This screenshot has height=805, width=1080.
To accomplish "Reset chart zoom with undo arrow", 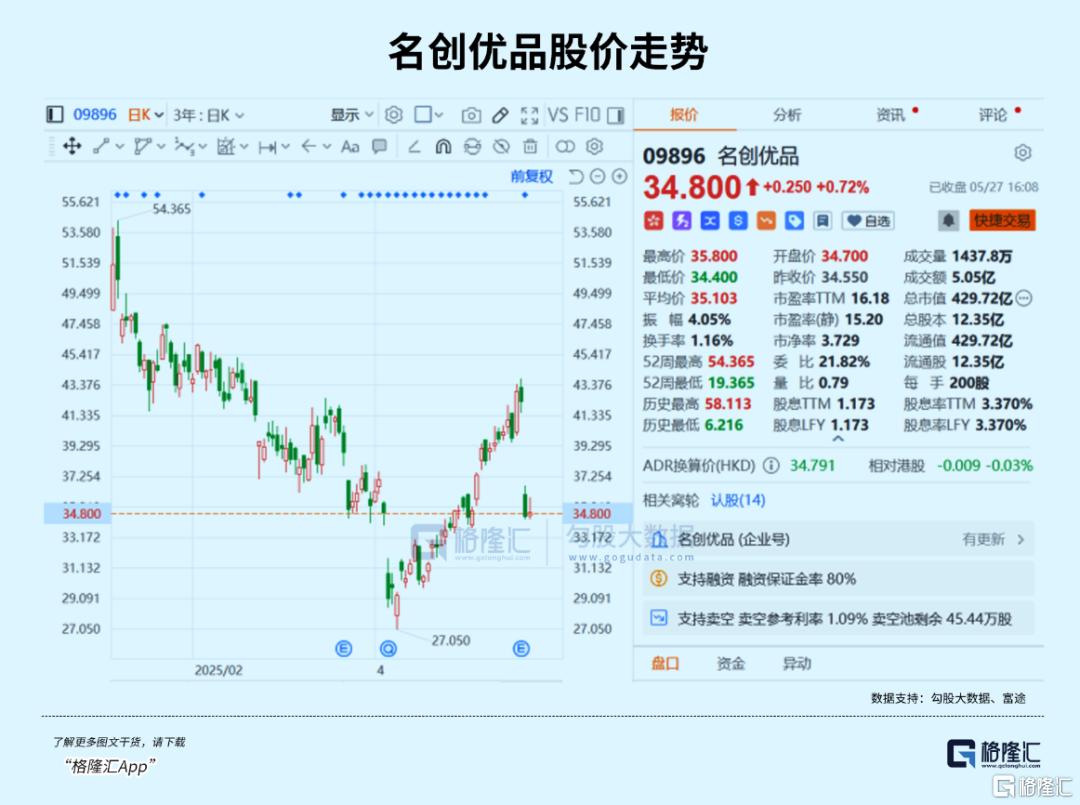I will click(576, 176).
